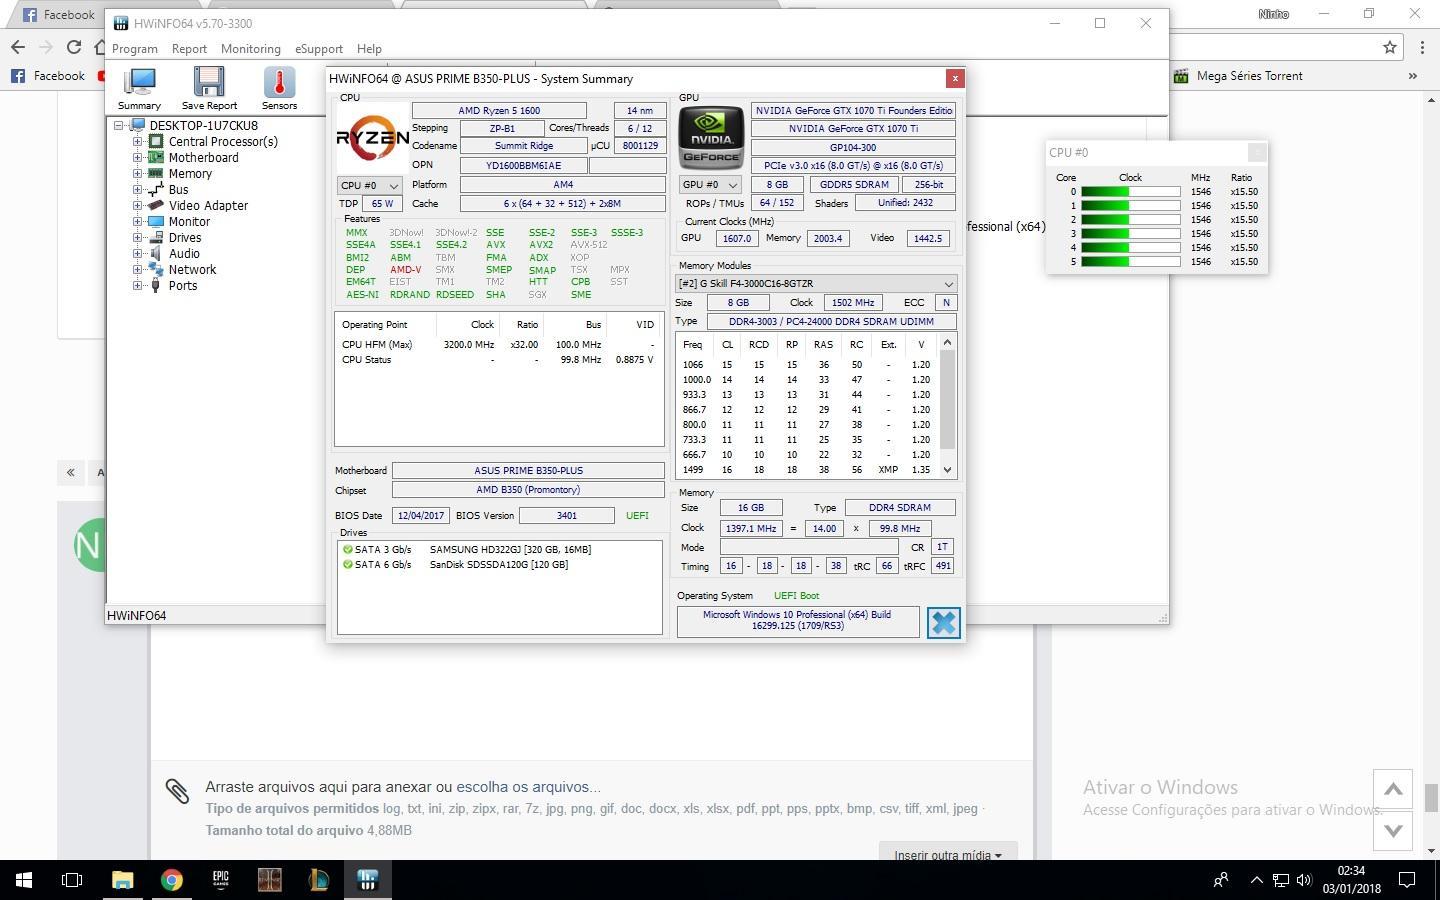Screen dimensions: 1440x900
Task: Open the Summary toolbar icon in HWiNFO64
Action: (x=139, y=88)
